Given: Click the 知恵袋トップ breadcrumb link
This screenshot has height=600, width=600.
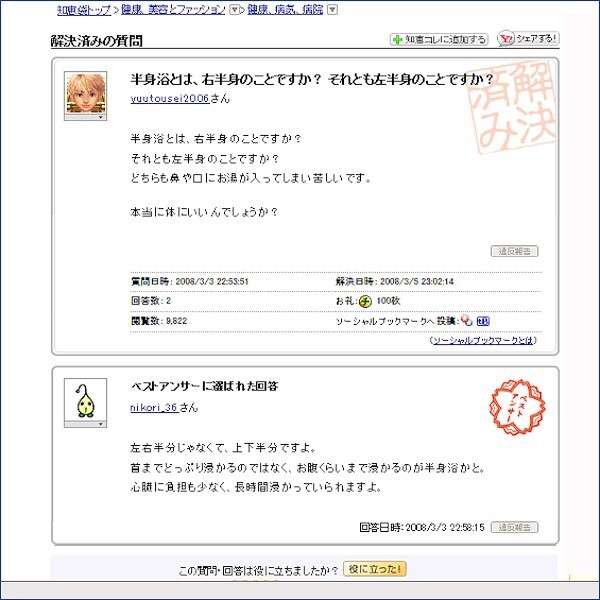Looking at the screenshot, I should (84, 10).
